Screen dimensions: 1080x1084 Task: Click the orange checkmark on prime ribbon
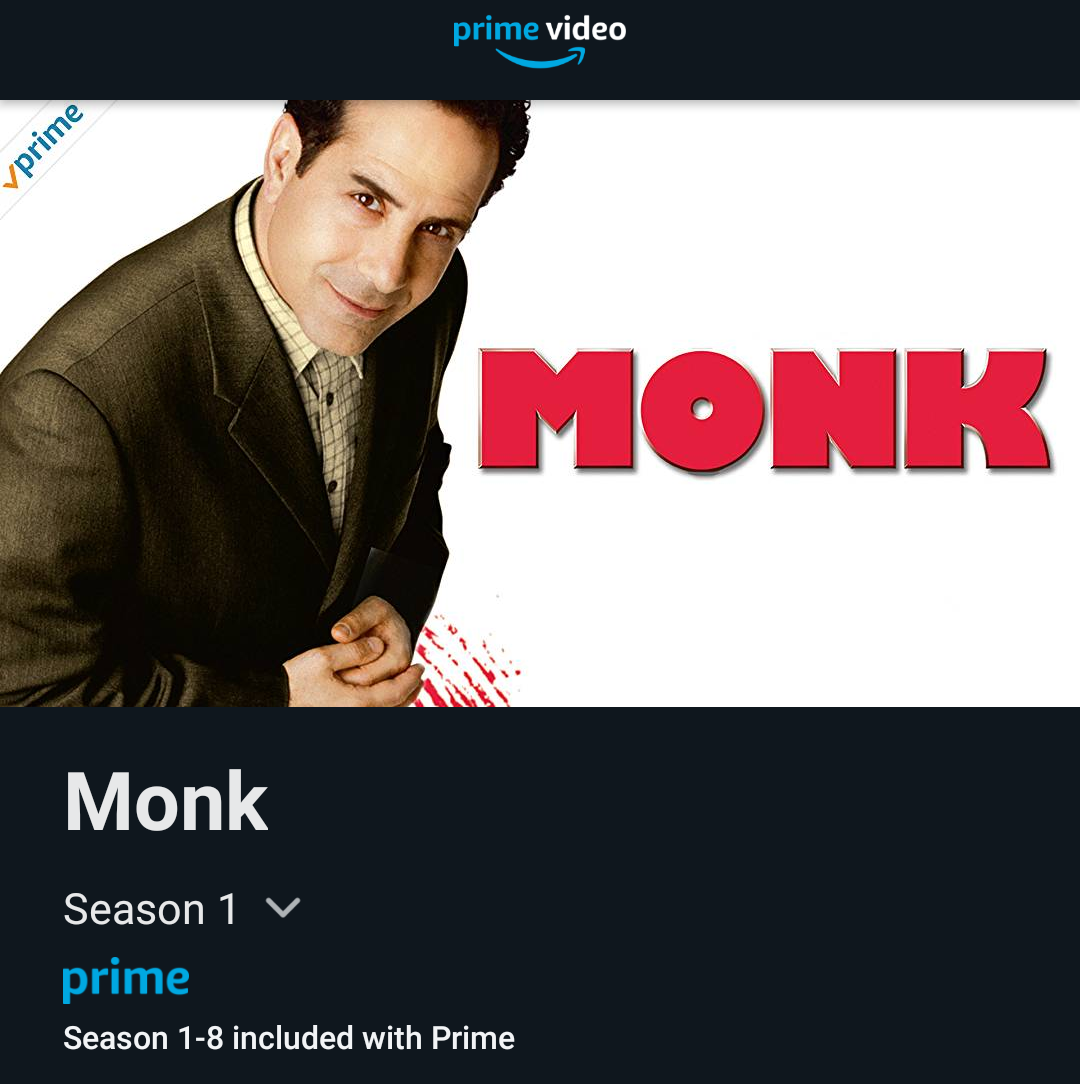[x=10, y=177]
